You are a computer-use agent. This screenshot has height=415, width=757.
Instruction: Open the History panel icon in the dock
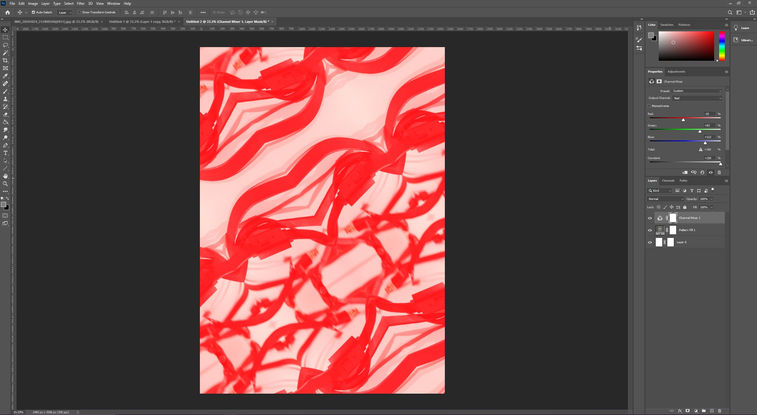pyautogui.click(x=639, y=28)
